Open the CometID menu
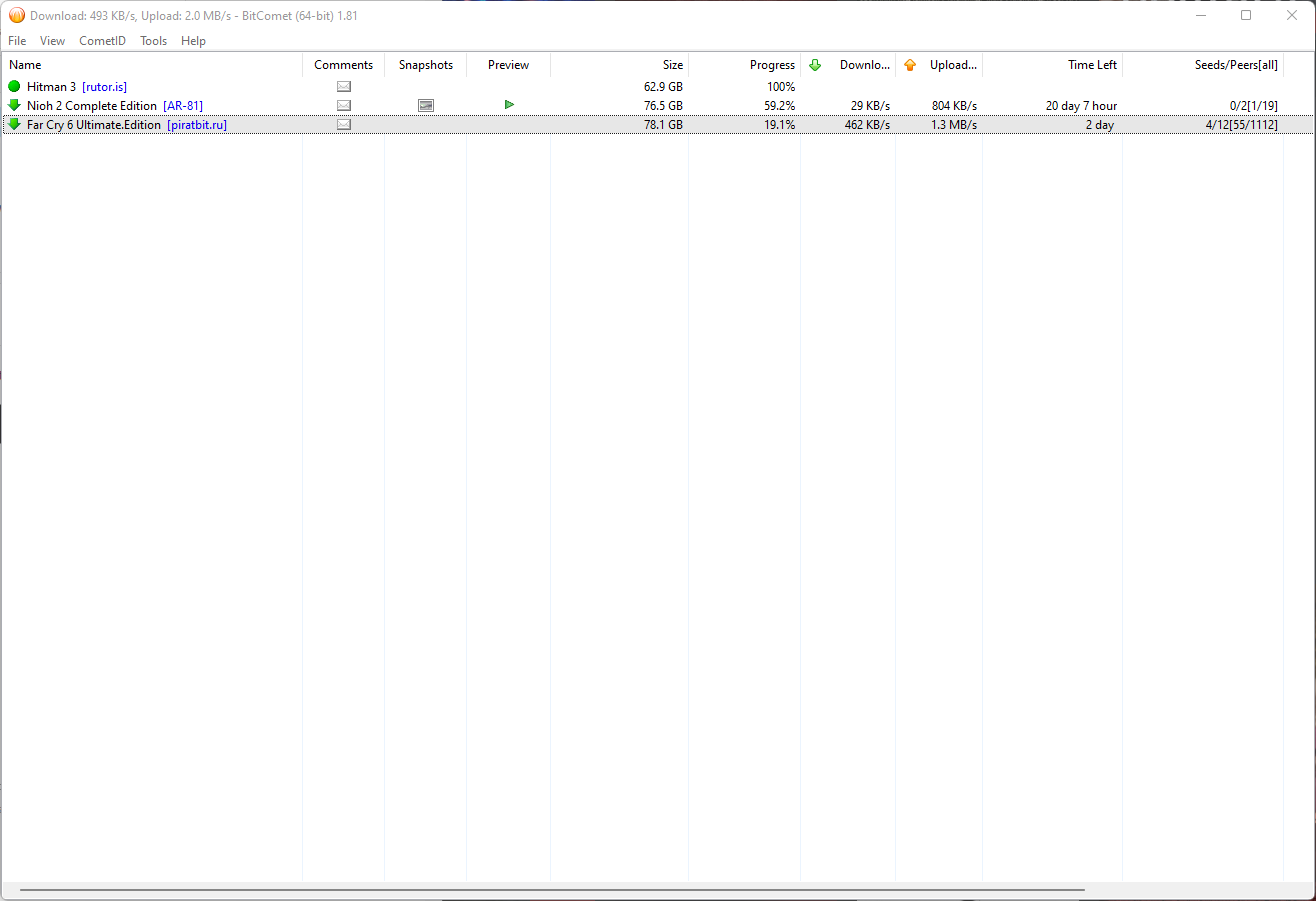Image resolution: width=1316 pixels, height=901 pixels. point(103,41)
